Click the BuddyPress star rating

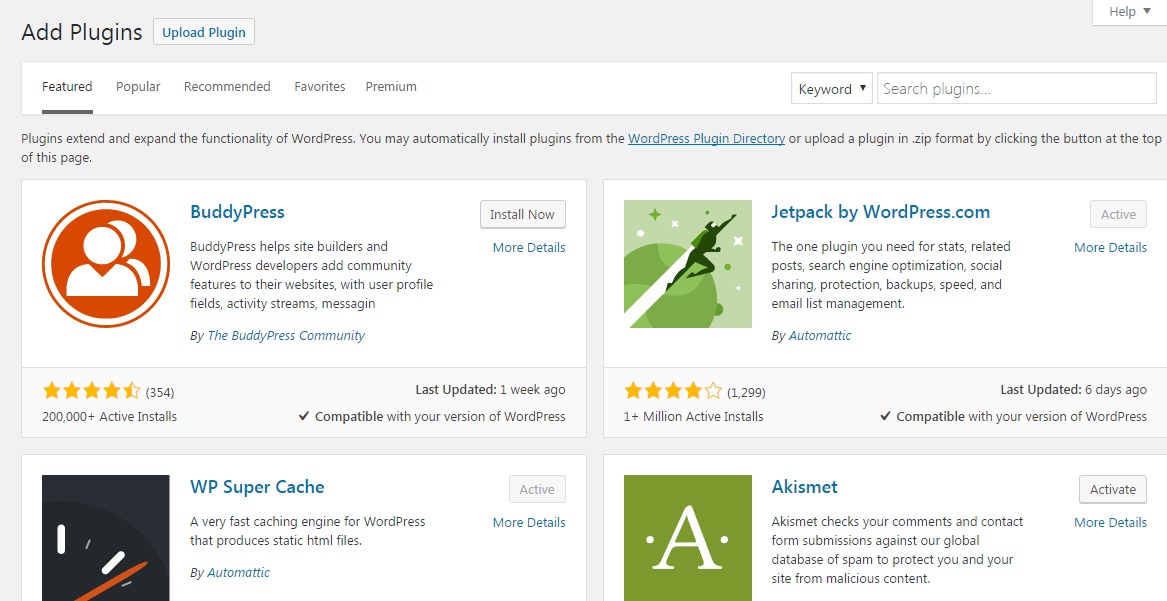(92, 391)
